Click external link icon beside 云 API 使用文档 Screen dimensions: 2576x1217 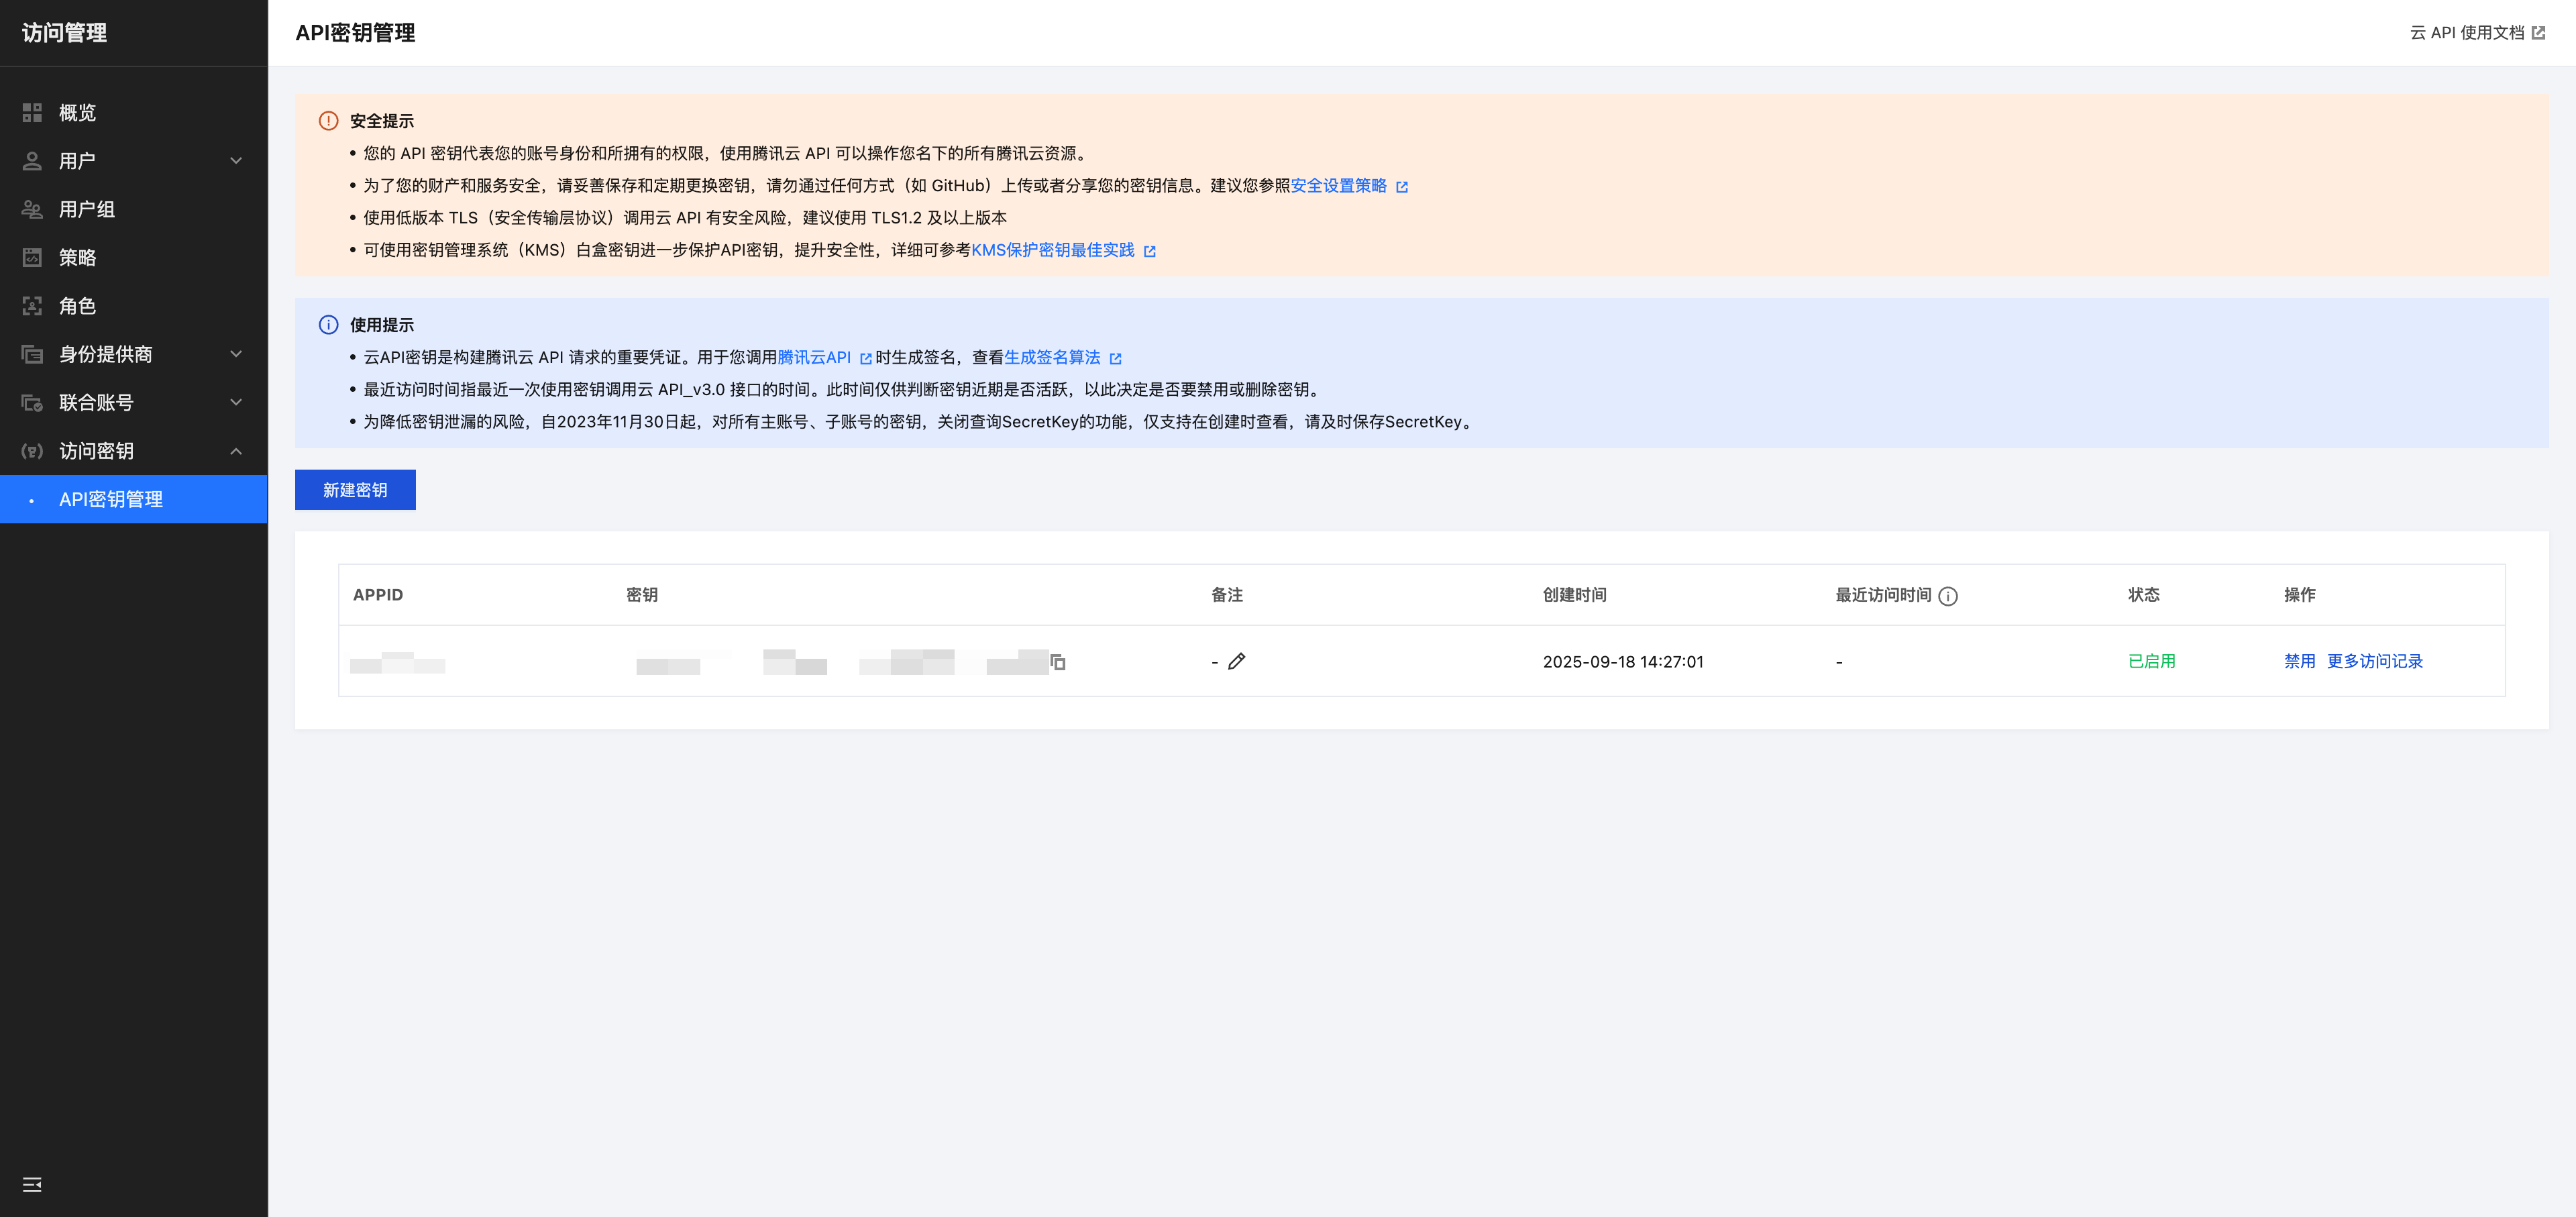pos(2538,33)
